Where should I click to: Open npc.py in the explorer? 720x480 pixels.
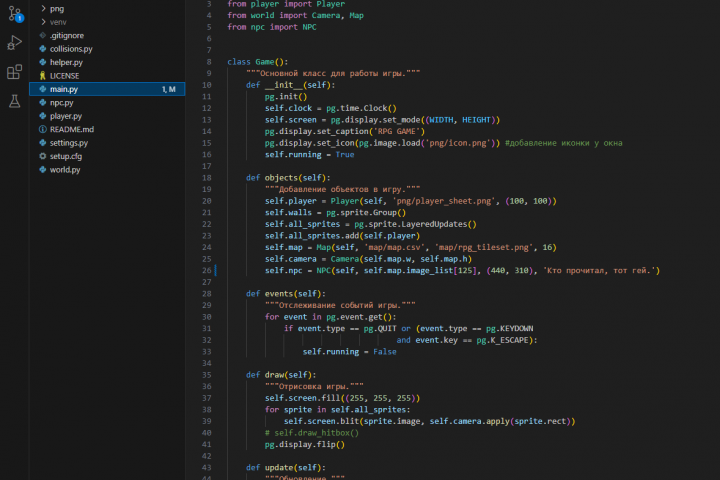tap(62, 102)
